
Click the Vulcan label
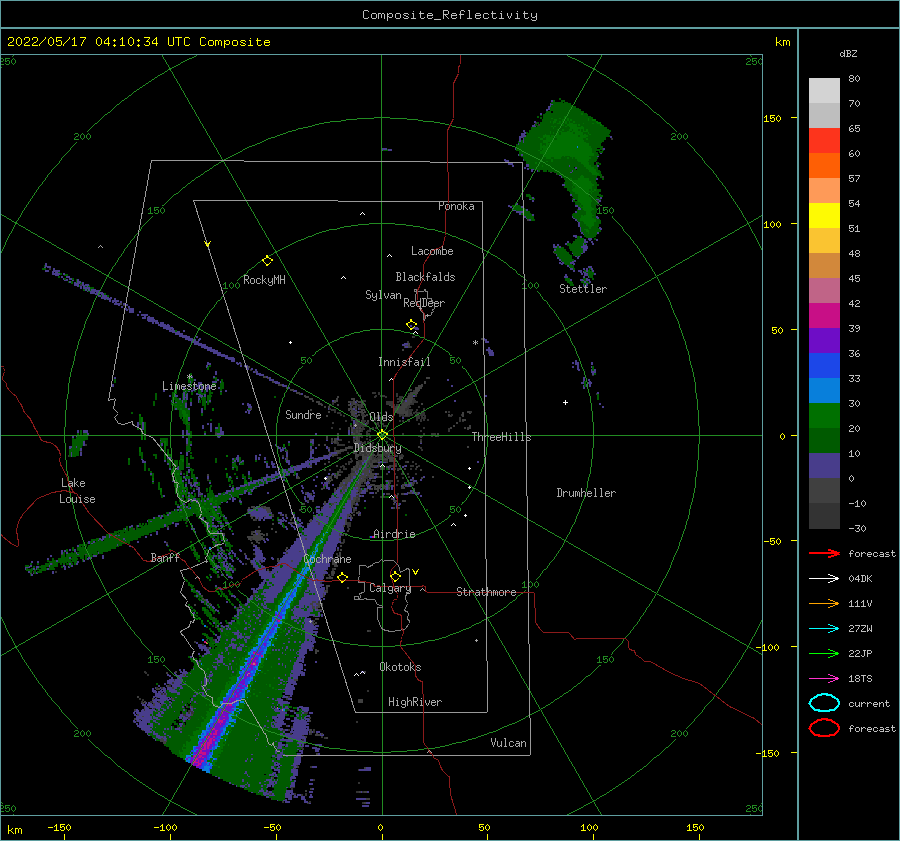(x=508, y=743)
